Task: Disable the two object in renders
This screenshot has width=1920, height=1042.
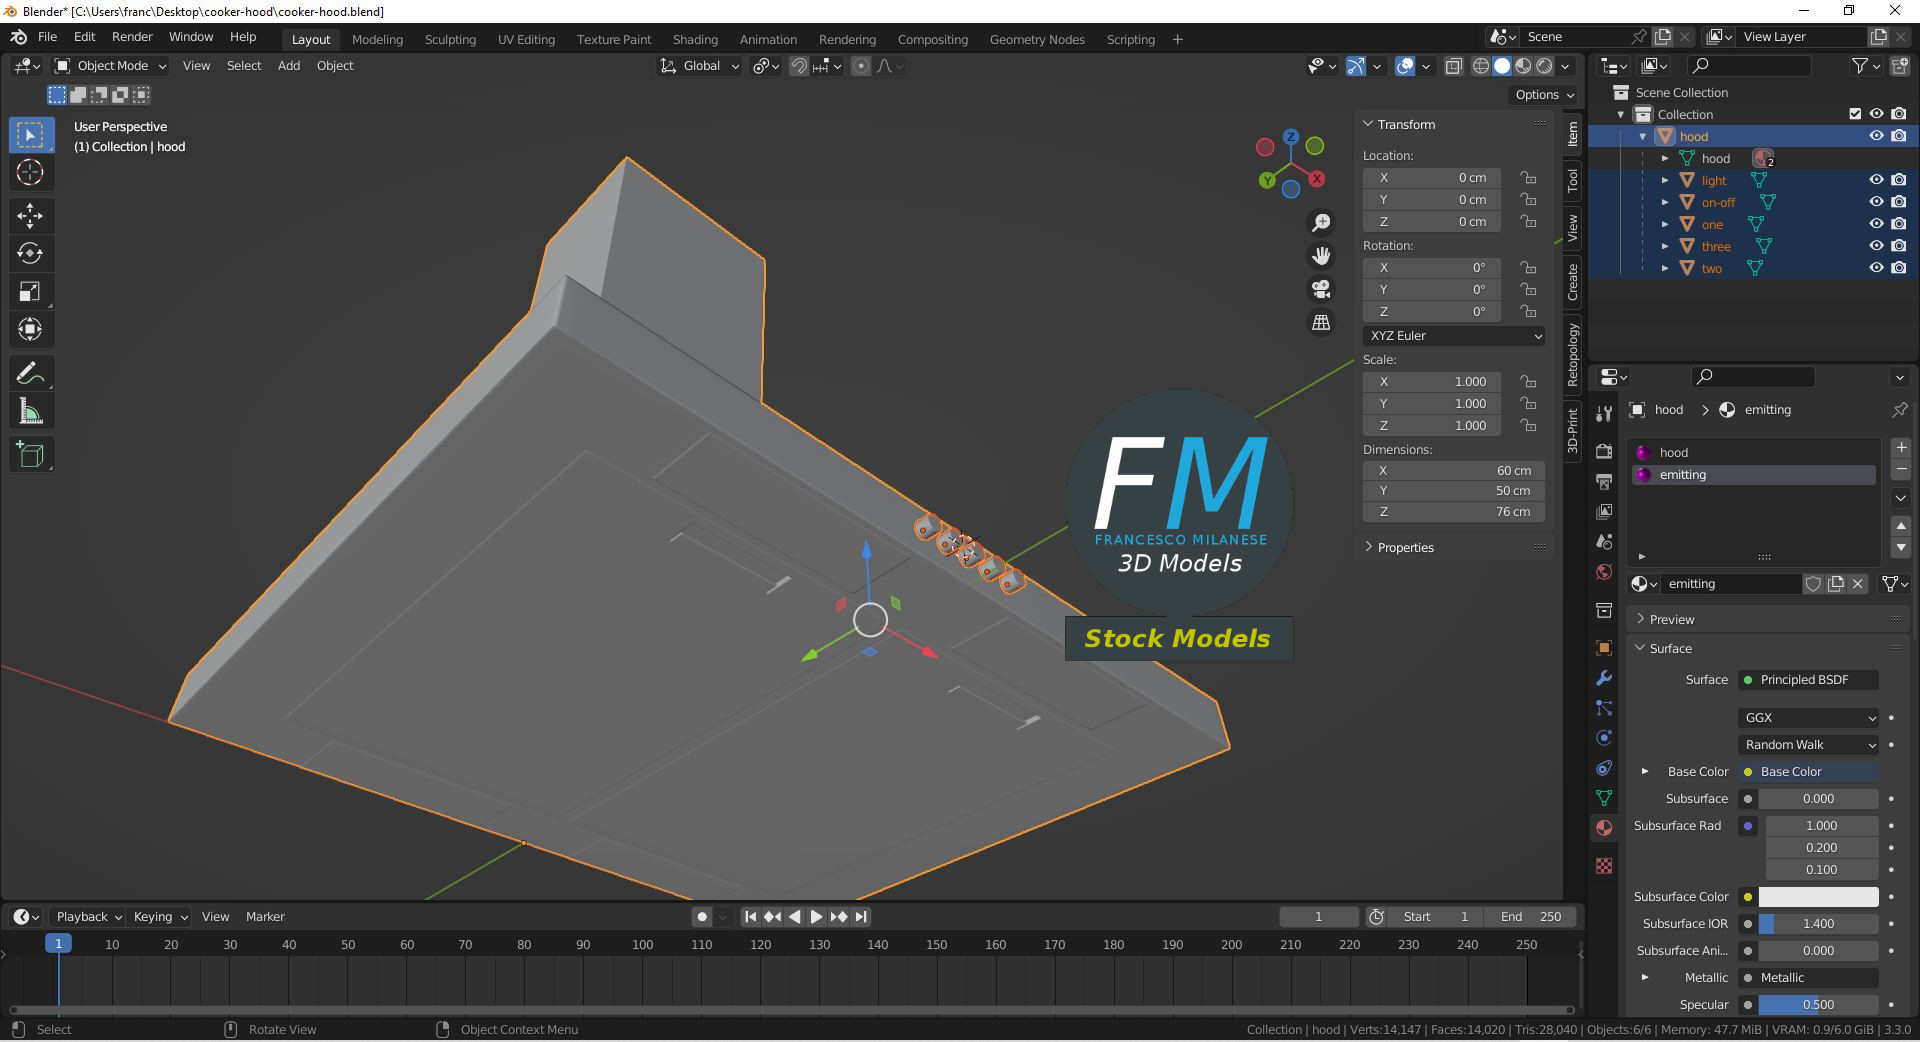Action: click(x=1899, y=268)
